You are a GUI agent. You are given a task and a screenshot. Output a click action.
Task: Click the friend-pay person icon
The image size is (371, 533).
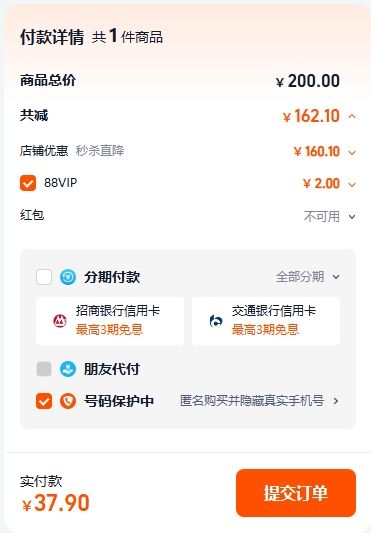coord(68,369)
